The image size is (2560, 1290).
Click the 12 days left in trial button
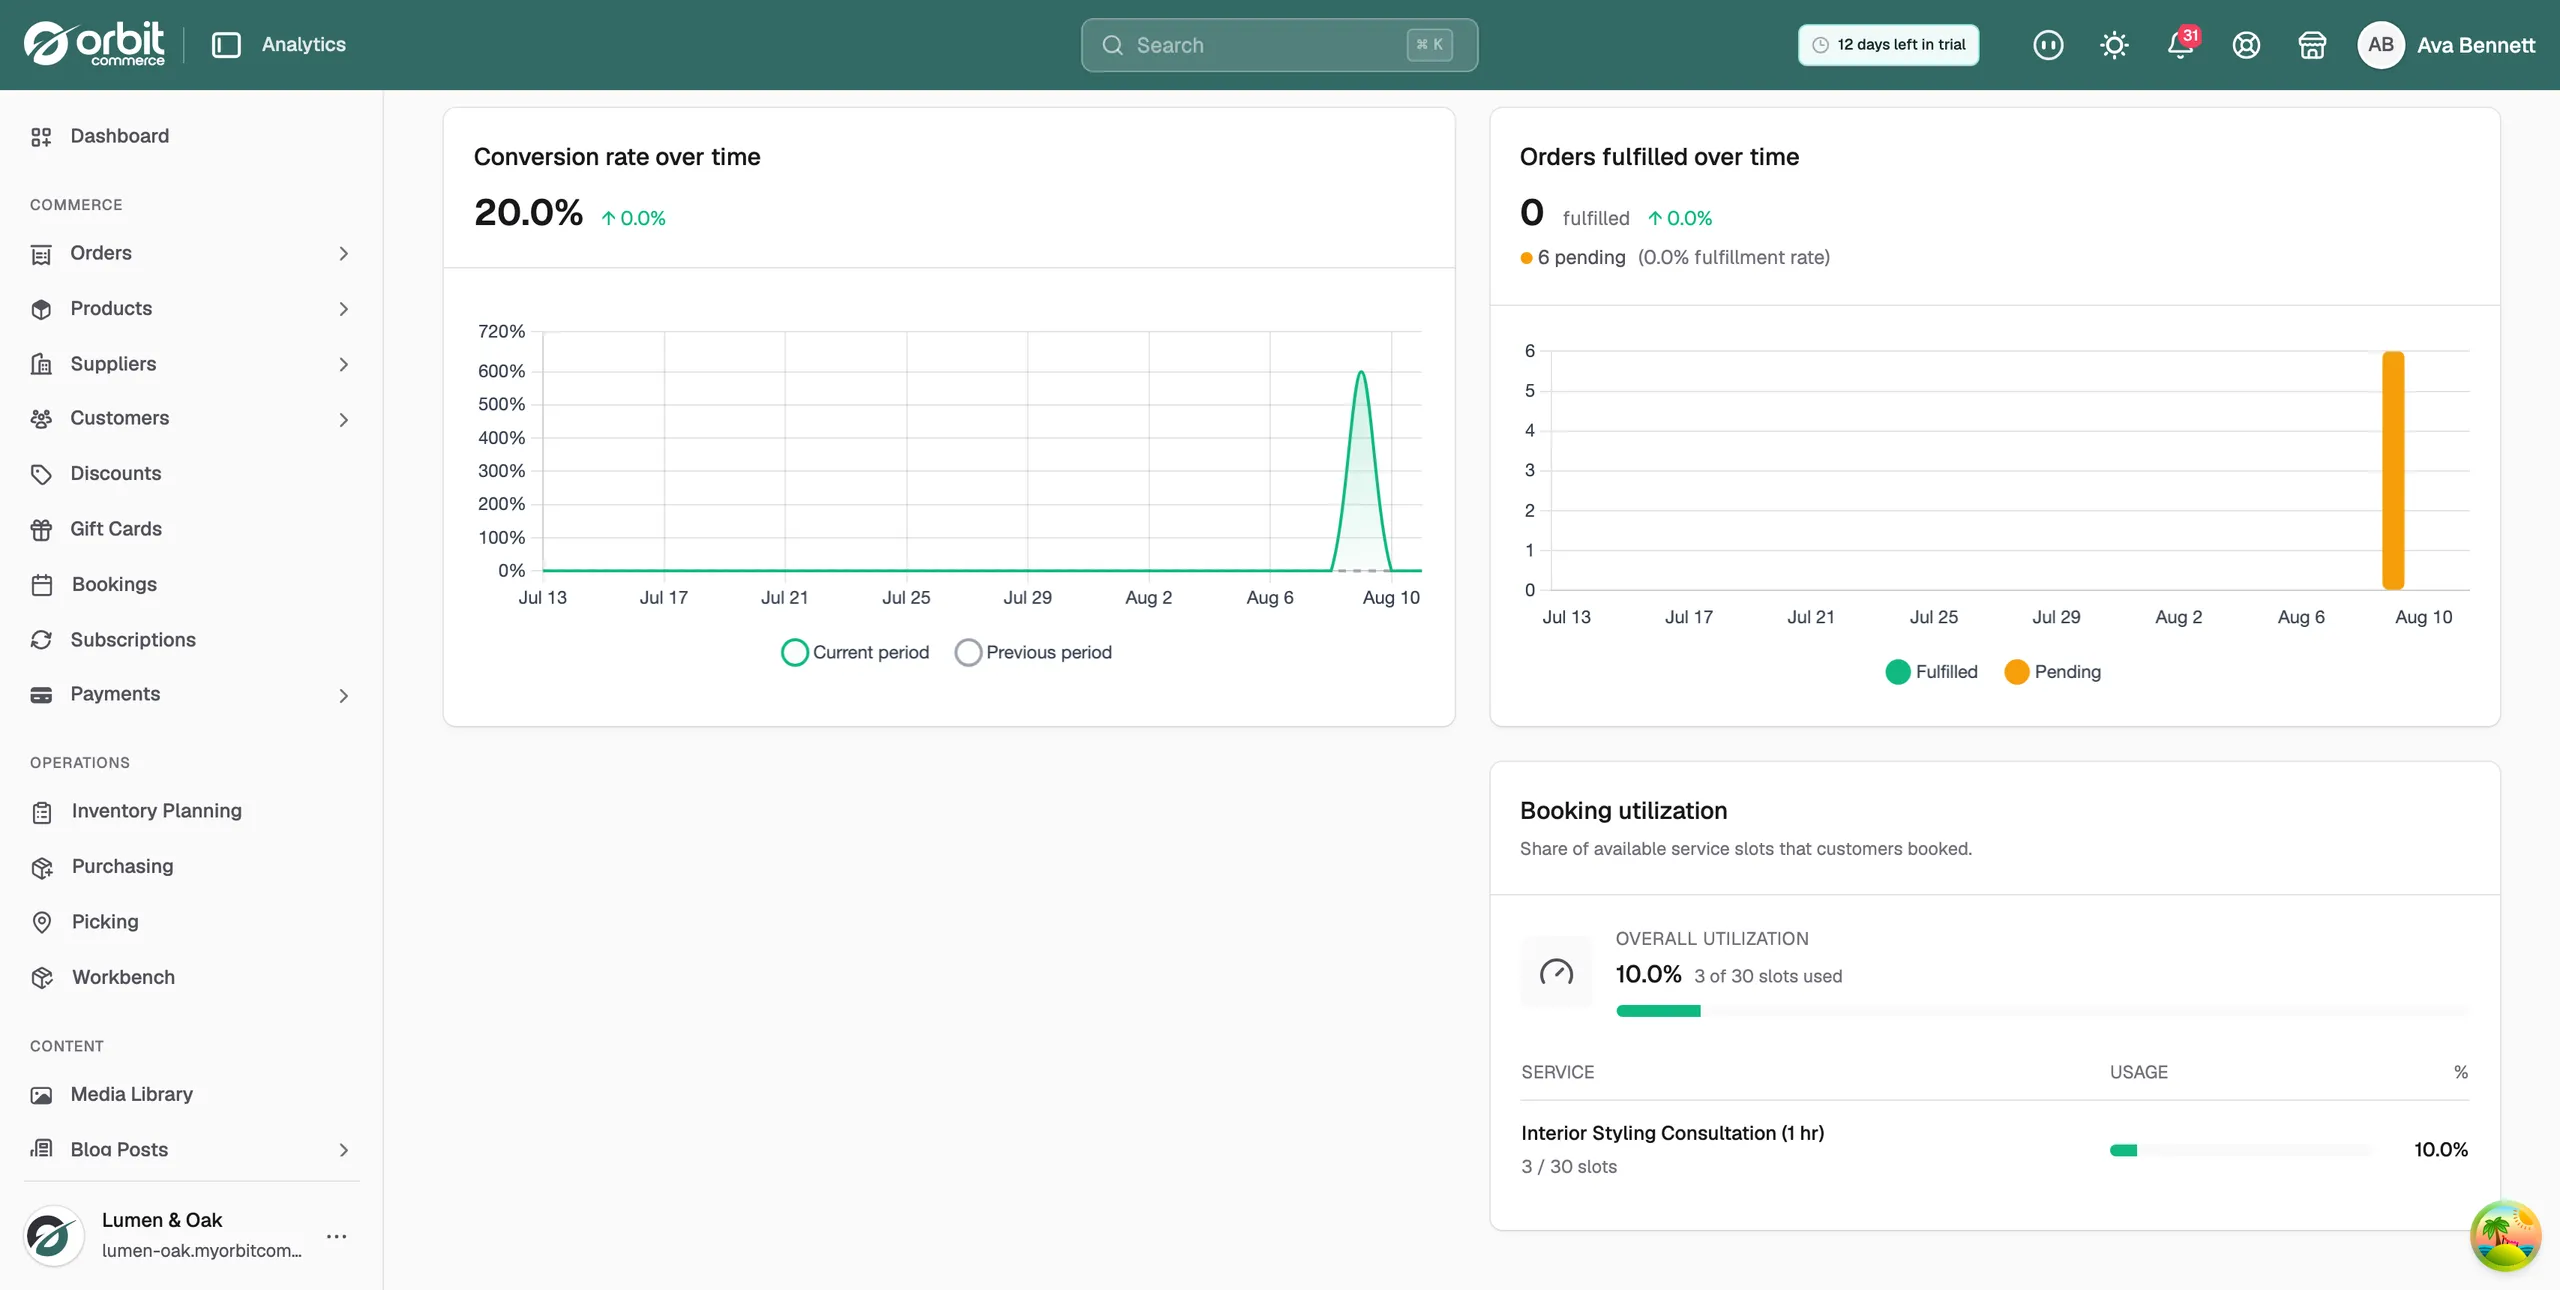click(1888, 45)
